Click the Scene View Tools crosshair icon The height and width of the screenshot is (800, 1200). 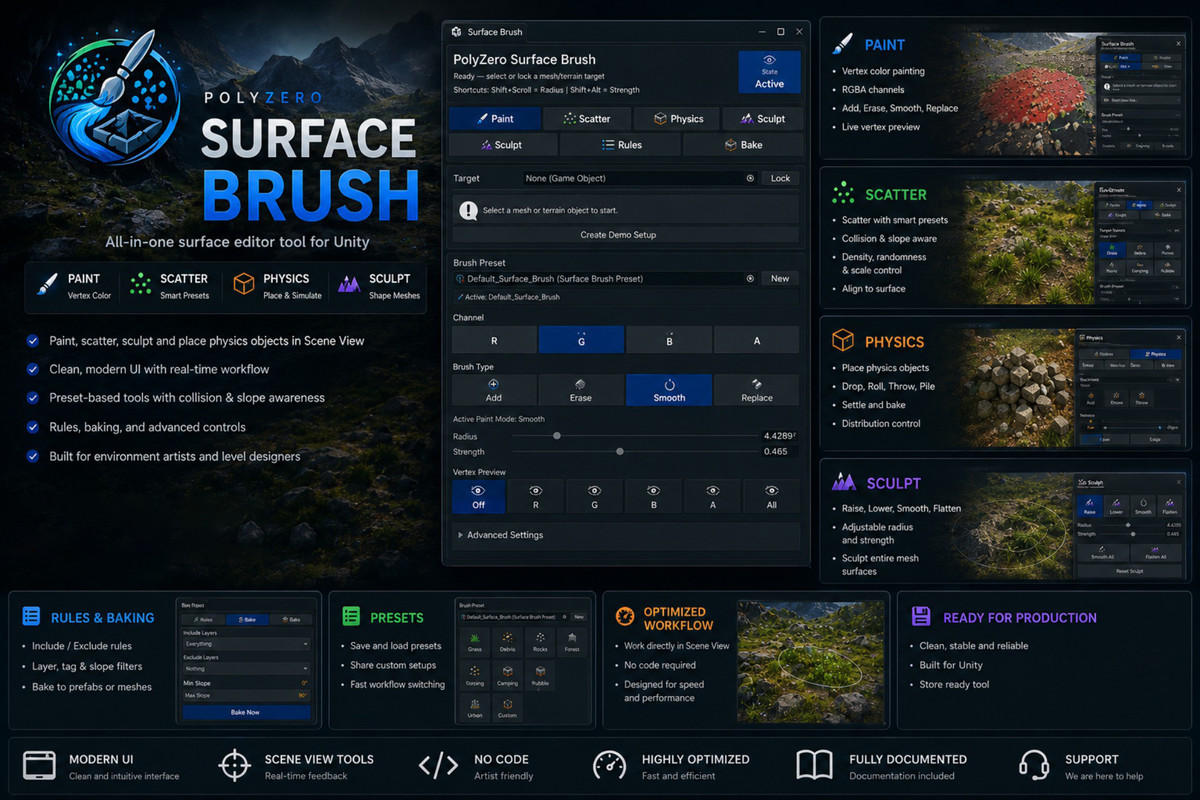click(x=234, y=766)
